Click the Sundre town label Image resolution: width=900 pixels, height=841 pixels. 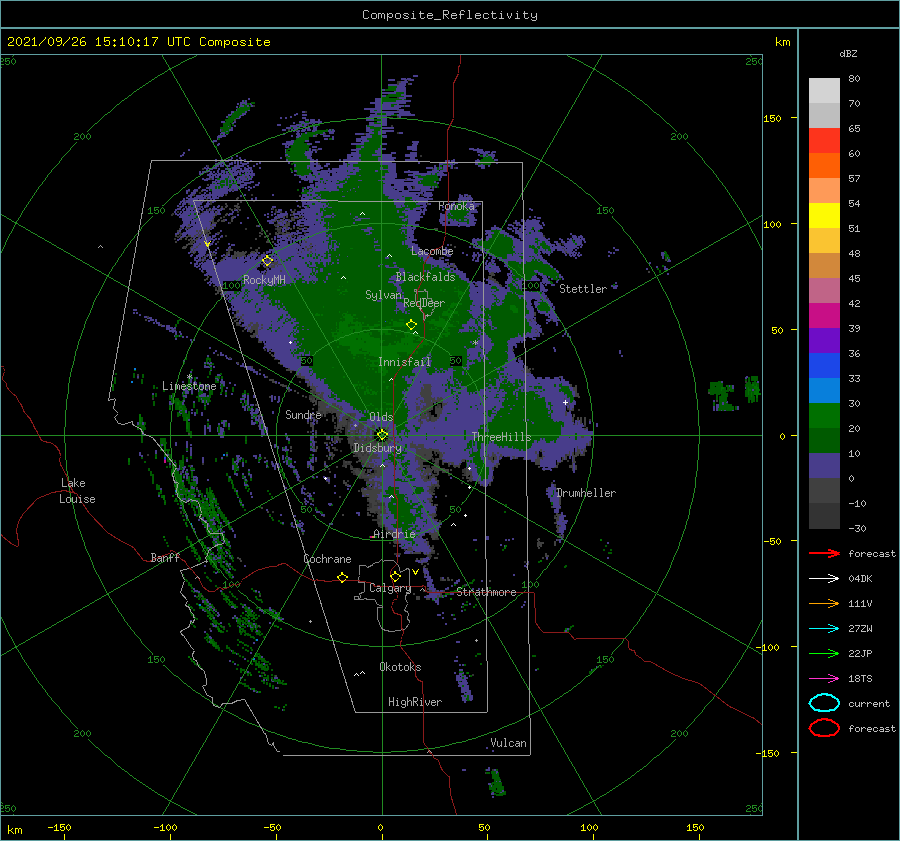click(x=303, y=414)
